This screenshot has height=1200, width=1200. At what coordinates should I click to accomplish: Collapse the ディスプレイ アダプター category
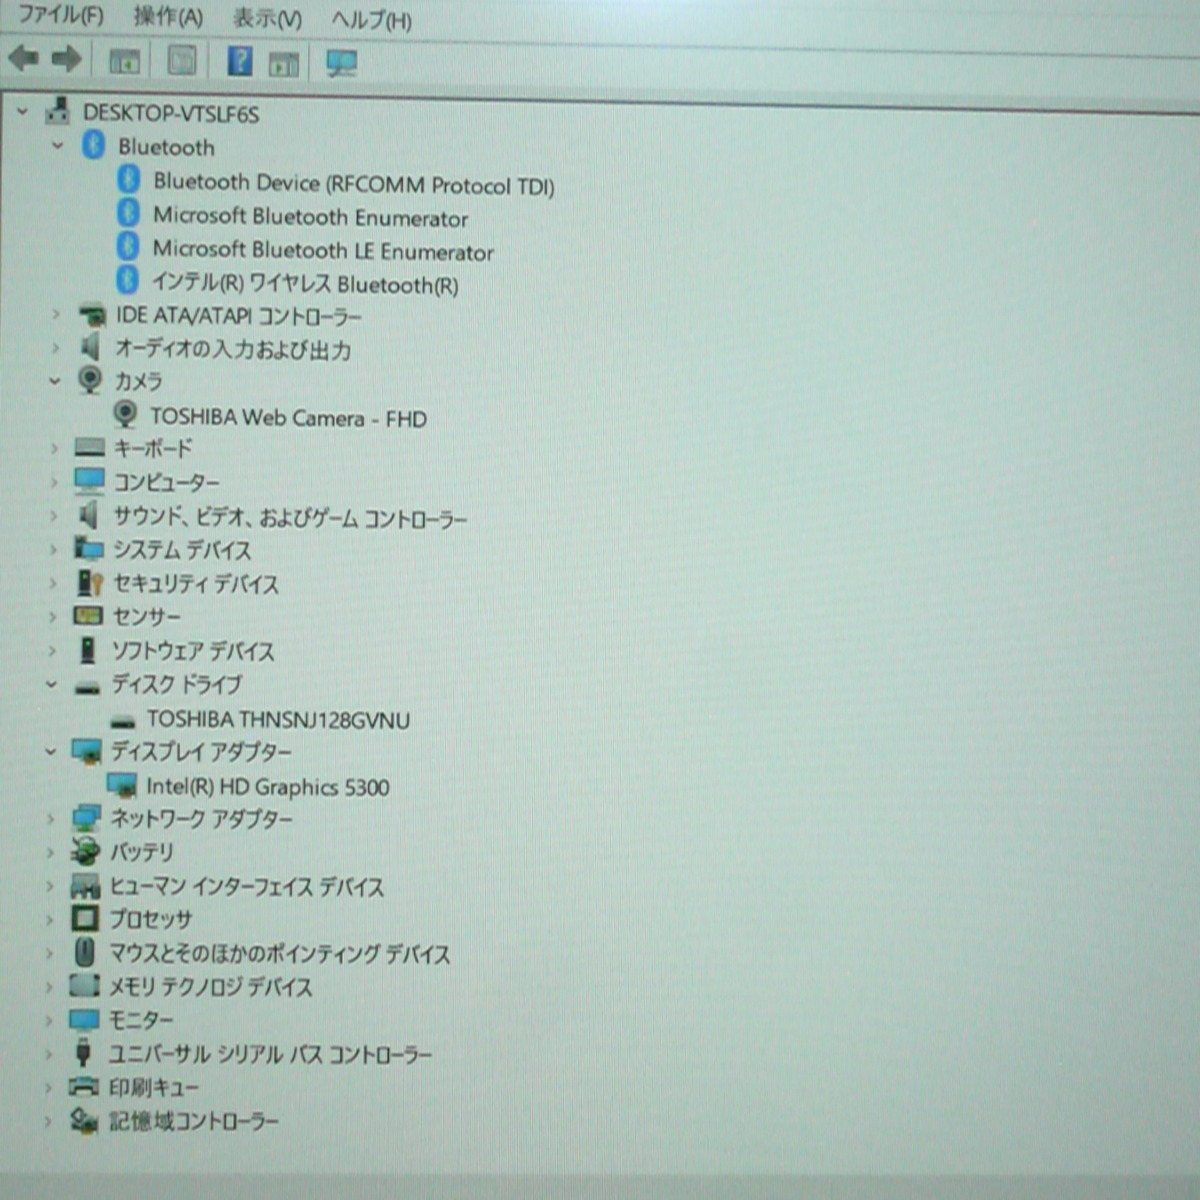(51, 751)
